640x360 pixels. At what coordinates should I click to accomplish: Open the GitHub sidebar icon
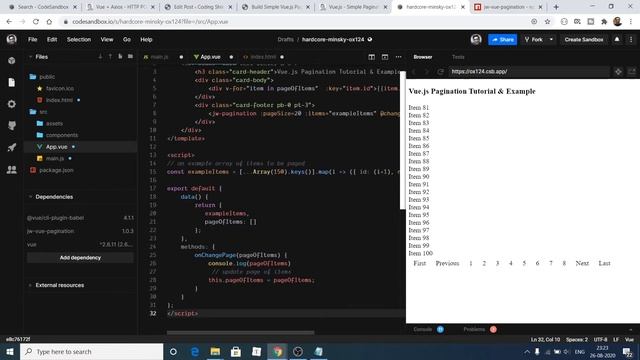pos(11,126)
